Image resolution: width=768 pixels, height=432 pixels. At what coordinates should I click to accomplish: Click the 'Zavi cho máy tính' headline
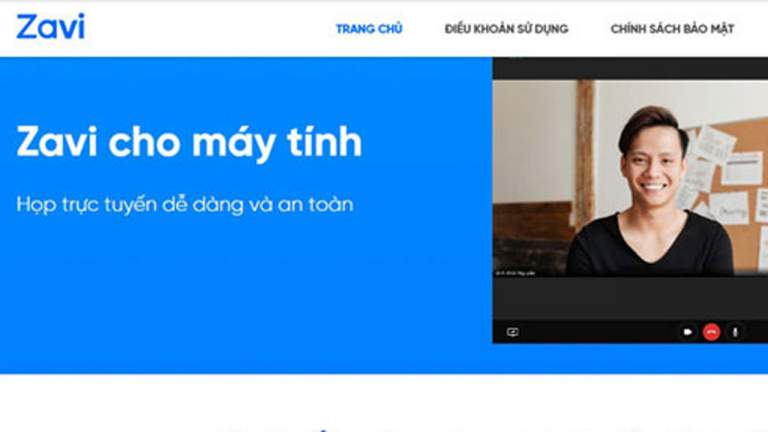[189, 142]
